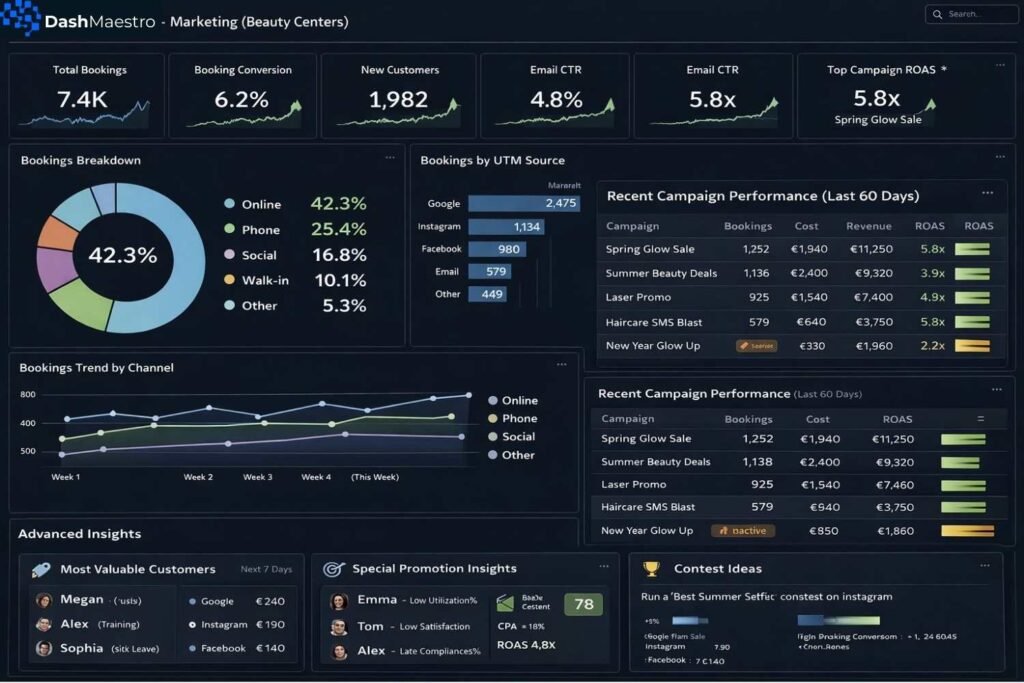Click the Walk-in yellow legend color dot
Screen dimensions: 1024x683
click(229, 280)
